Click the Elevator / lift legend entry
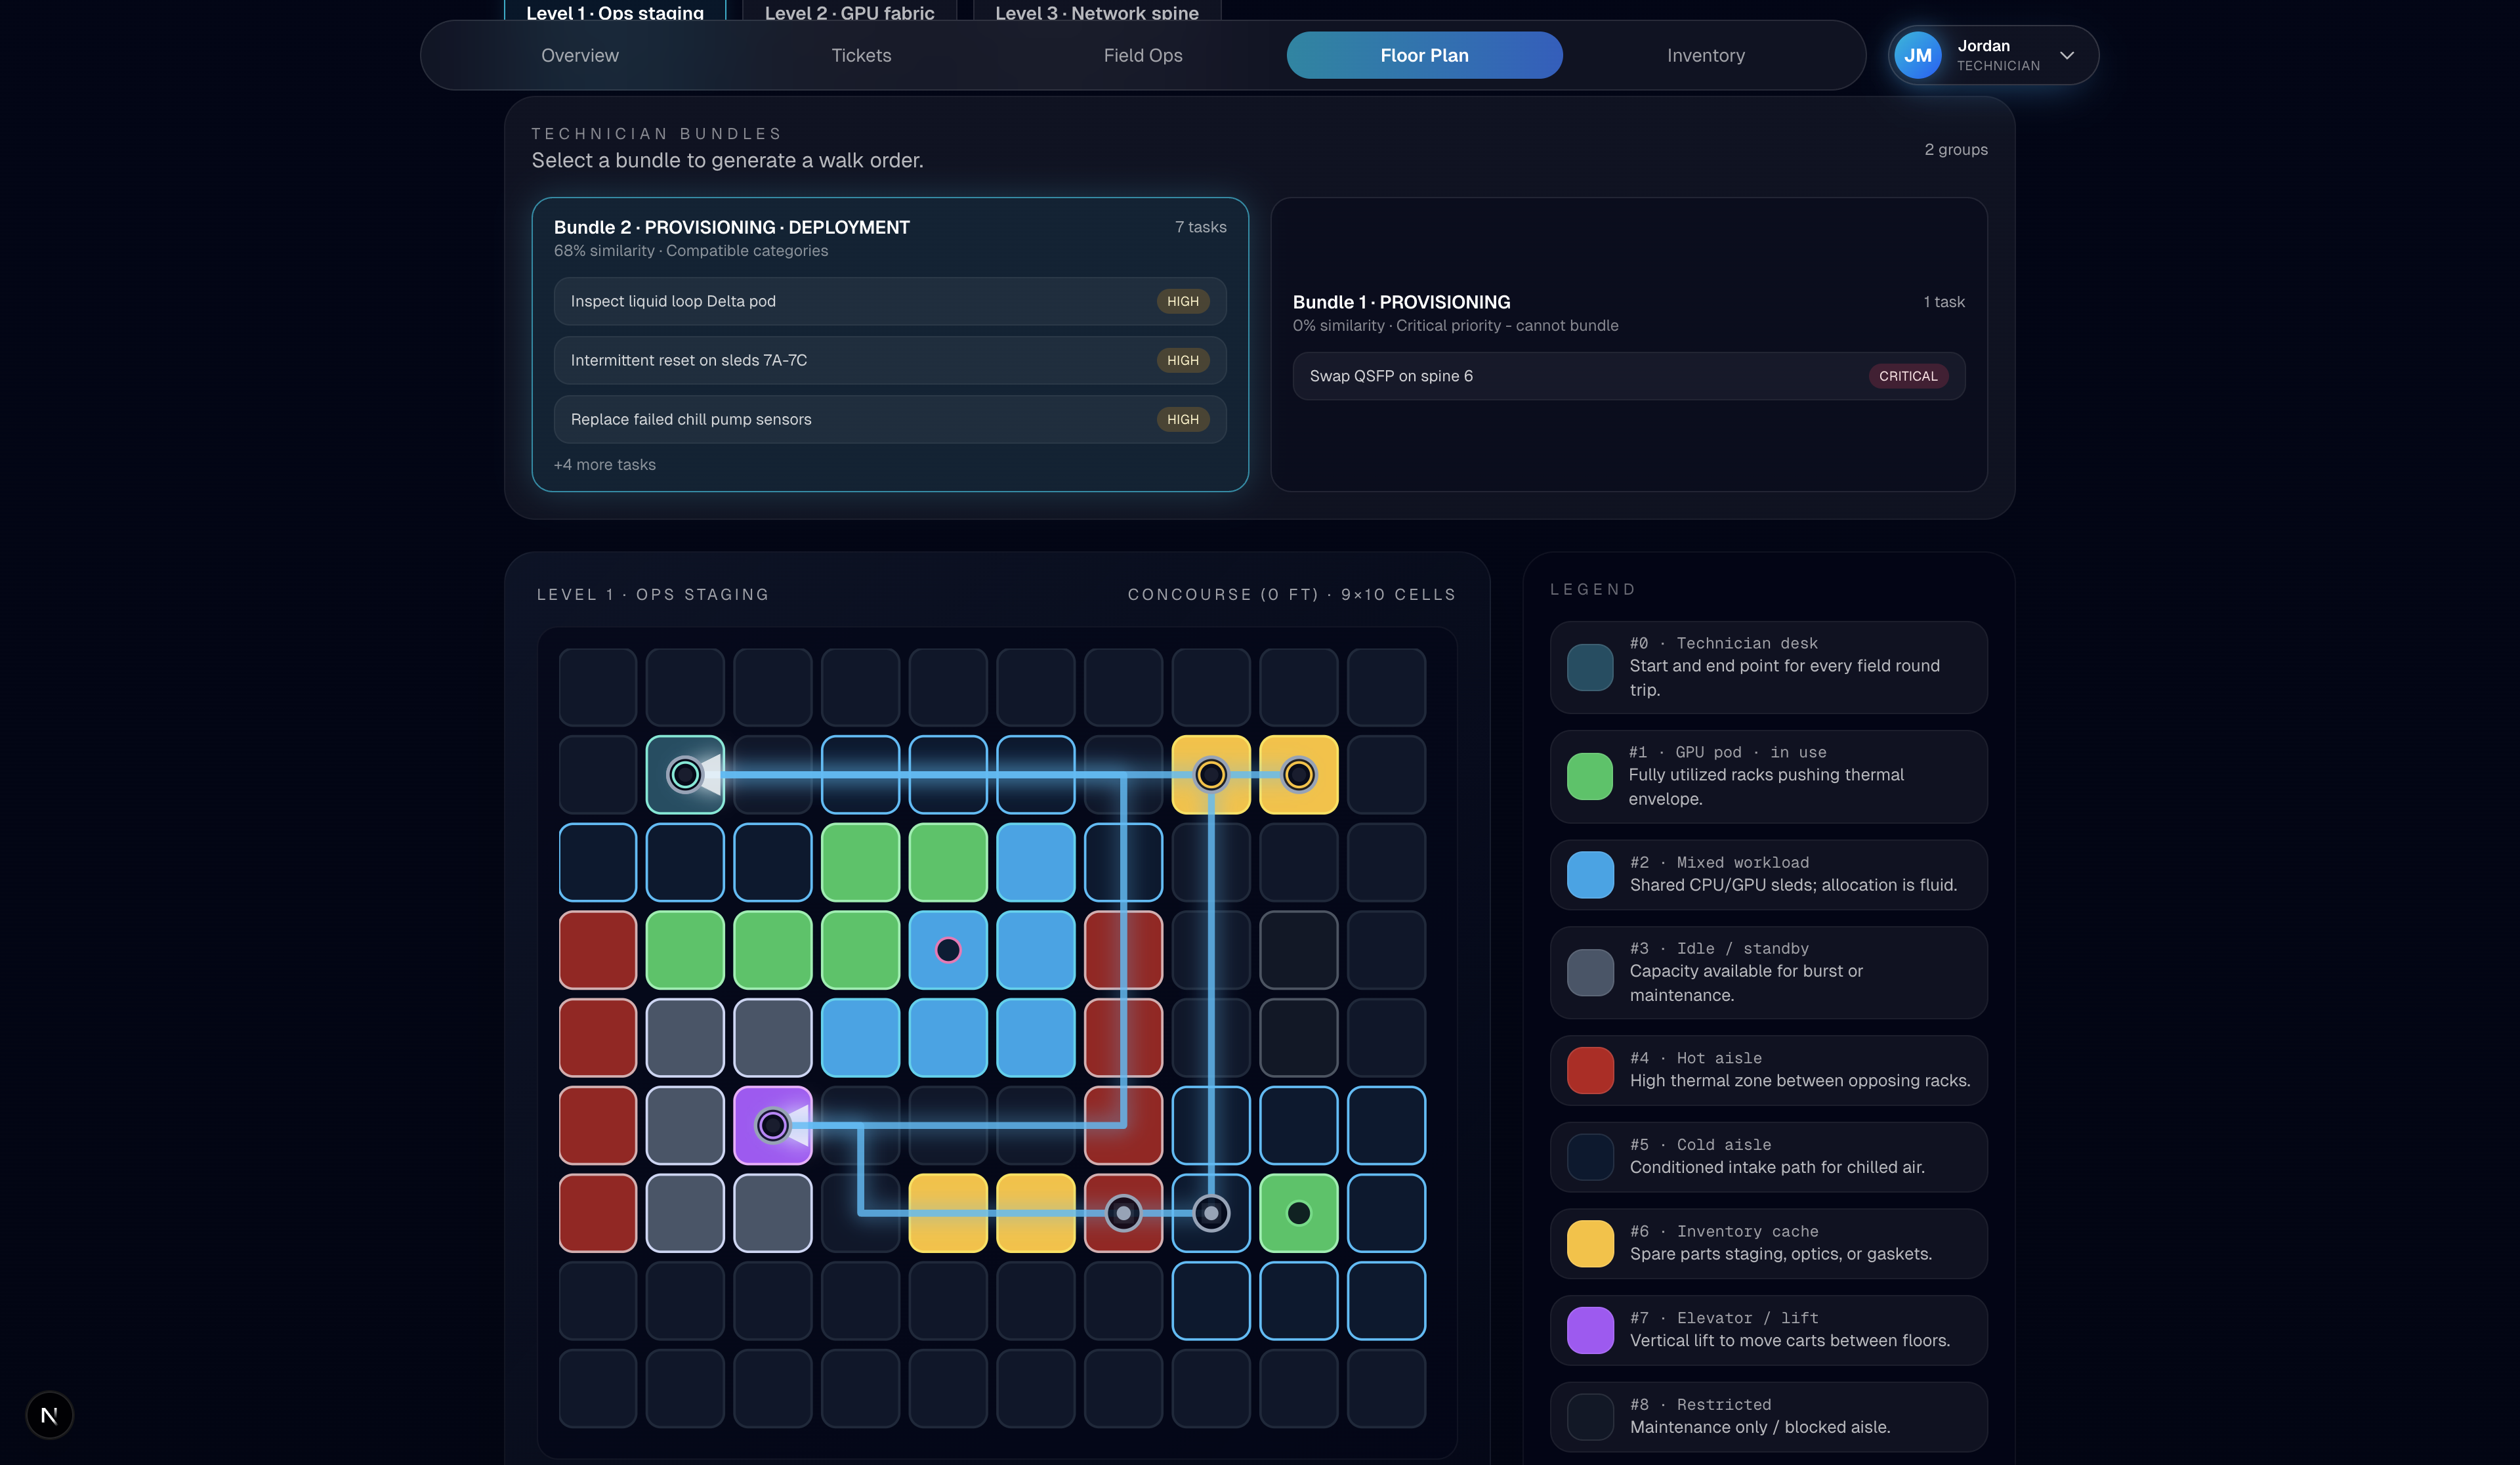 pyautogui.click(x=1767, y=1330)
